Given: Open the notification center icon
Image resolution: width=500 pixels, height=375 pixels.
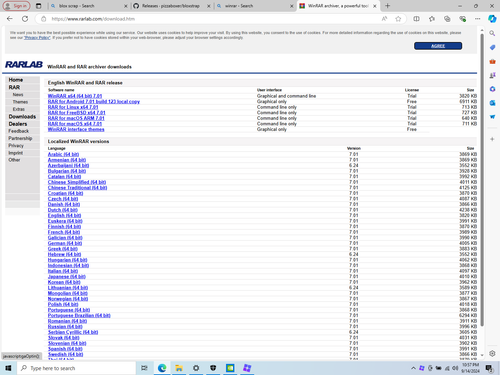Looking at the screenshot, I should click(489, 368).
